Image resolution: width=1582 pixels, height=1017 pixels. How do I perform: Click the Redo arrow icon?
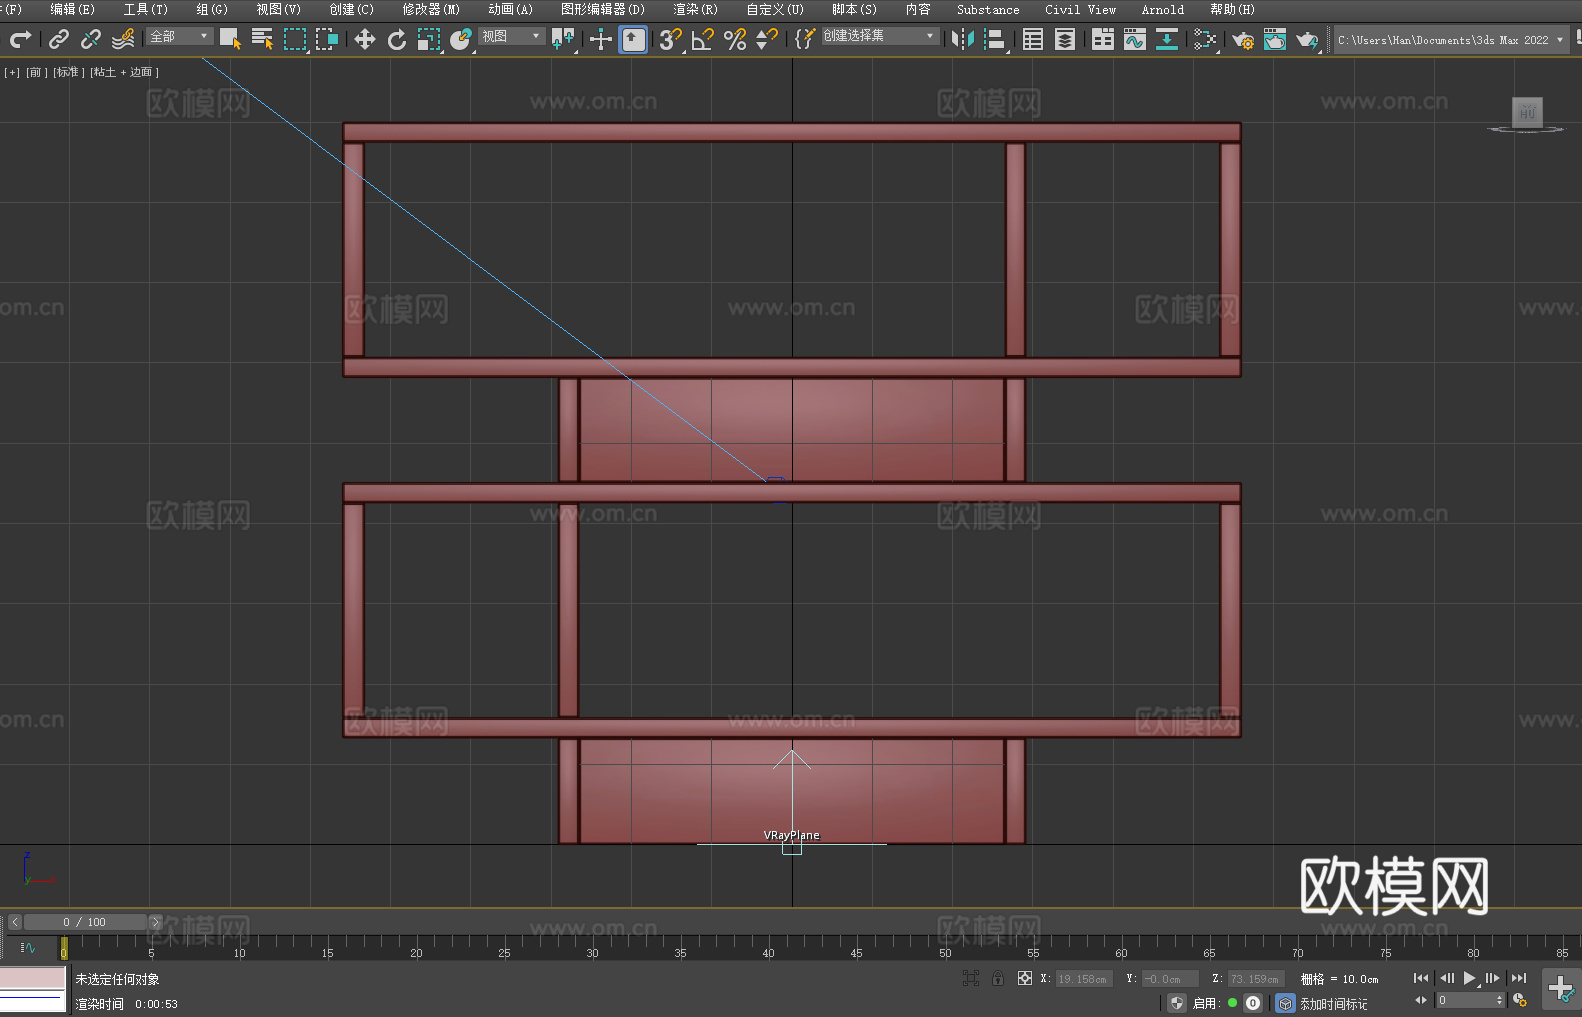[x=20, y=39]
